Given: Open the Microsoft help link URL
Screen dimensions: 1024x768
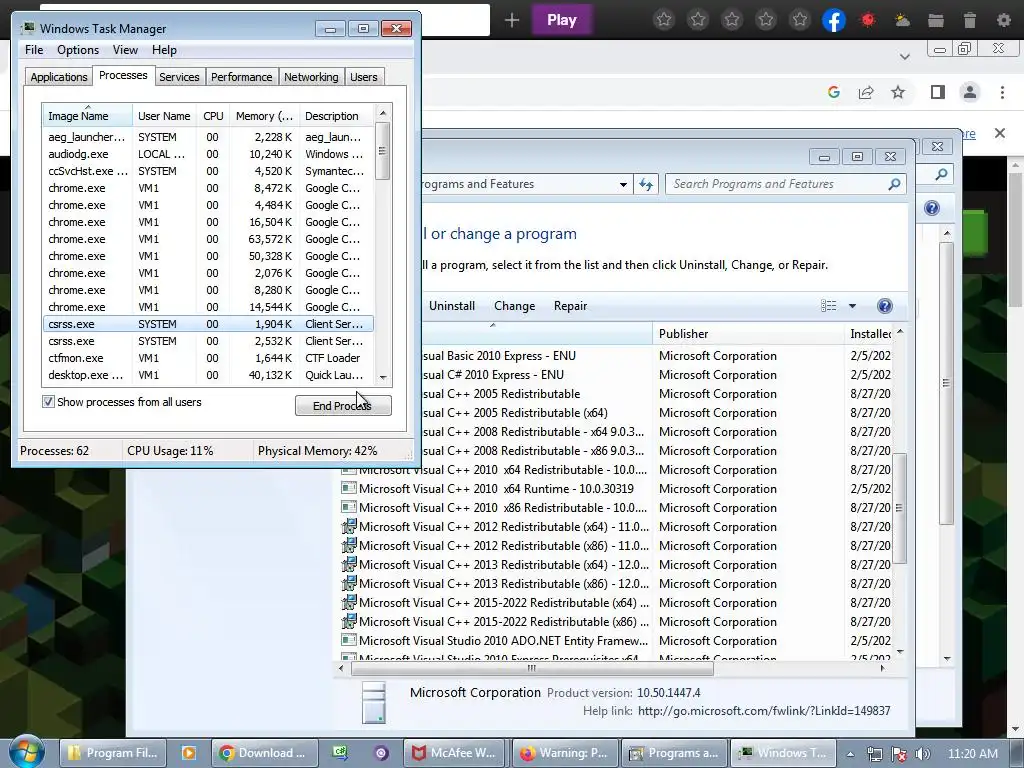Looking at the screenshot, I should coord(763,711).
